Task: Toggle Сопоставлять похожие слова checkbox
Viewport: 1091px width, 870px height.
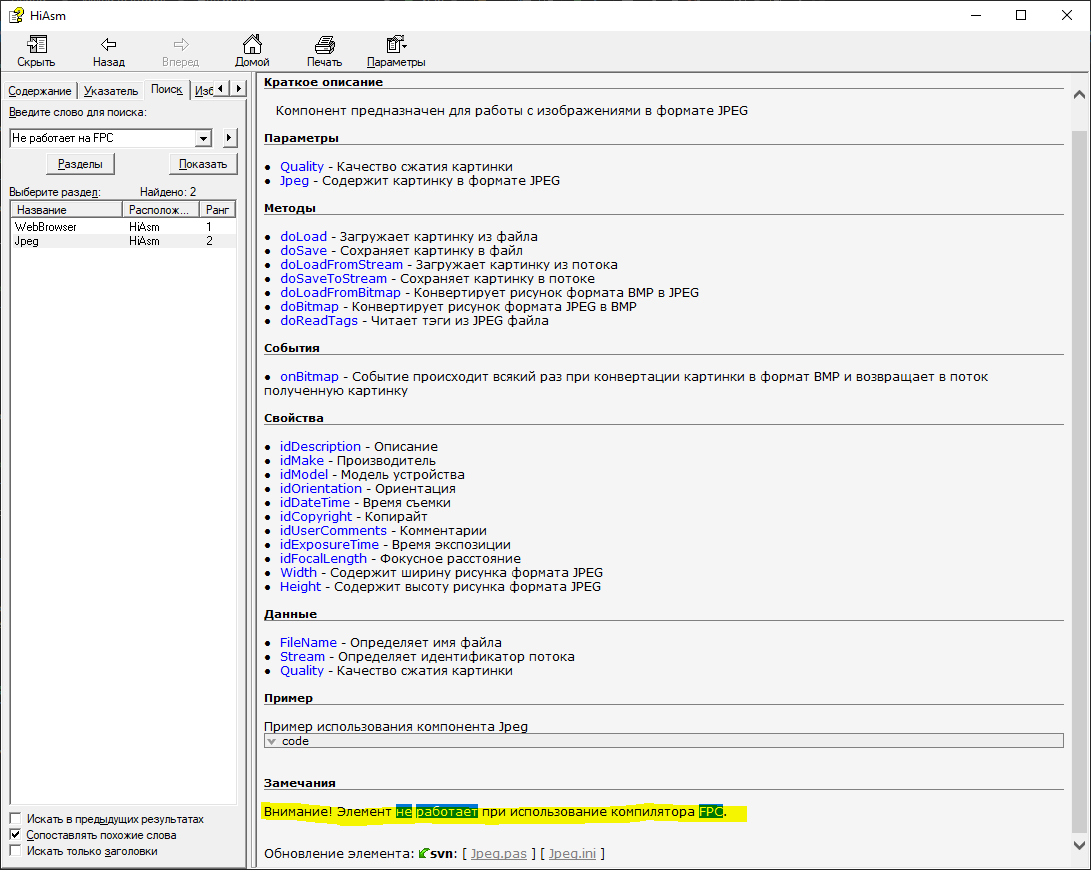Action: [x=15, y=834]
